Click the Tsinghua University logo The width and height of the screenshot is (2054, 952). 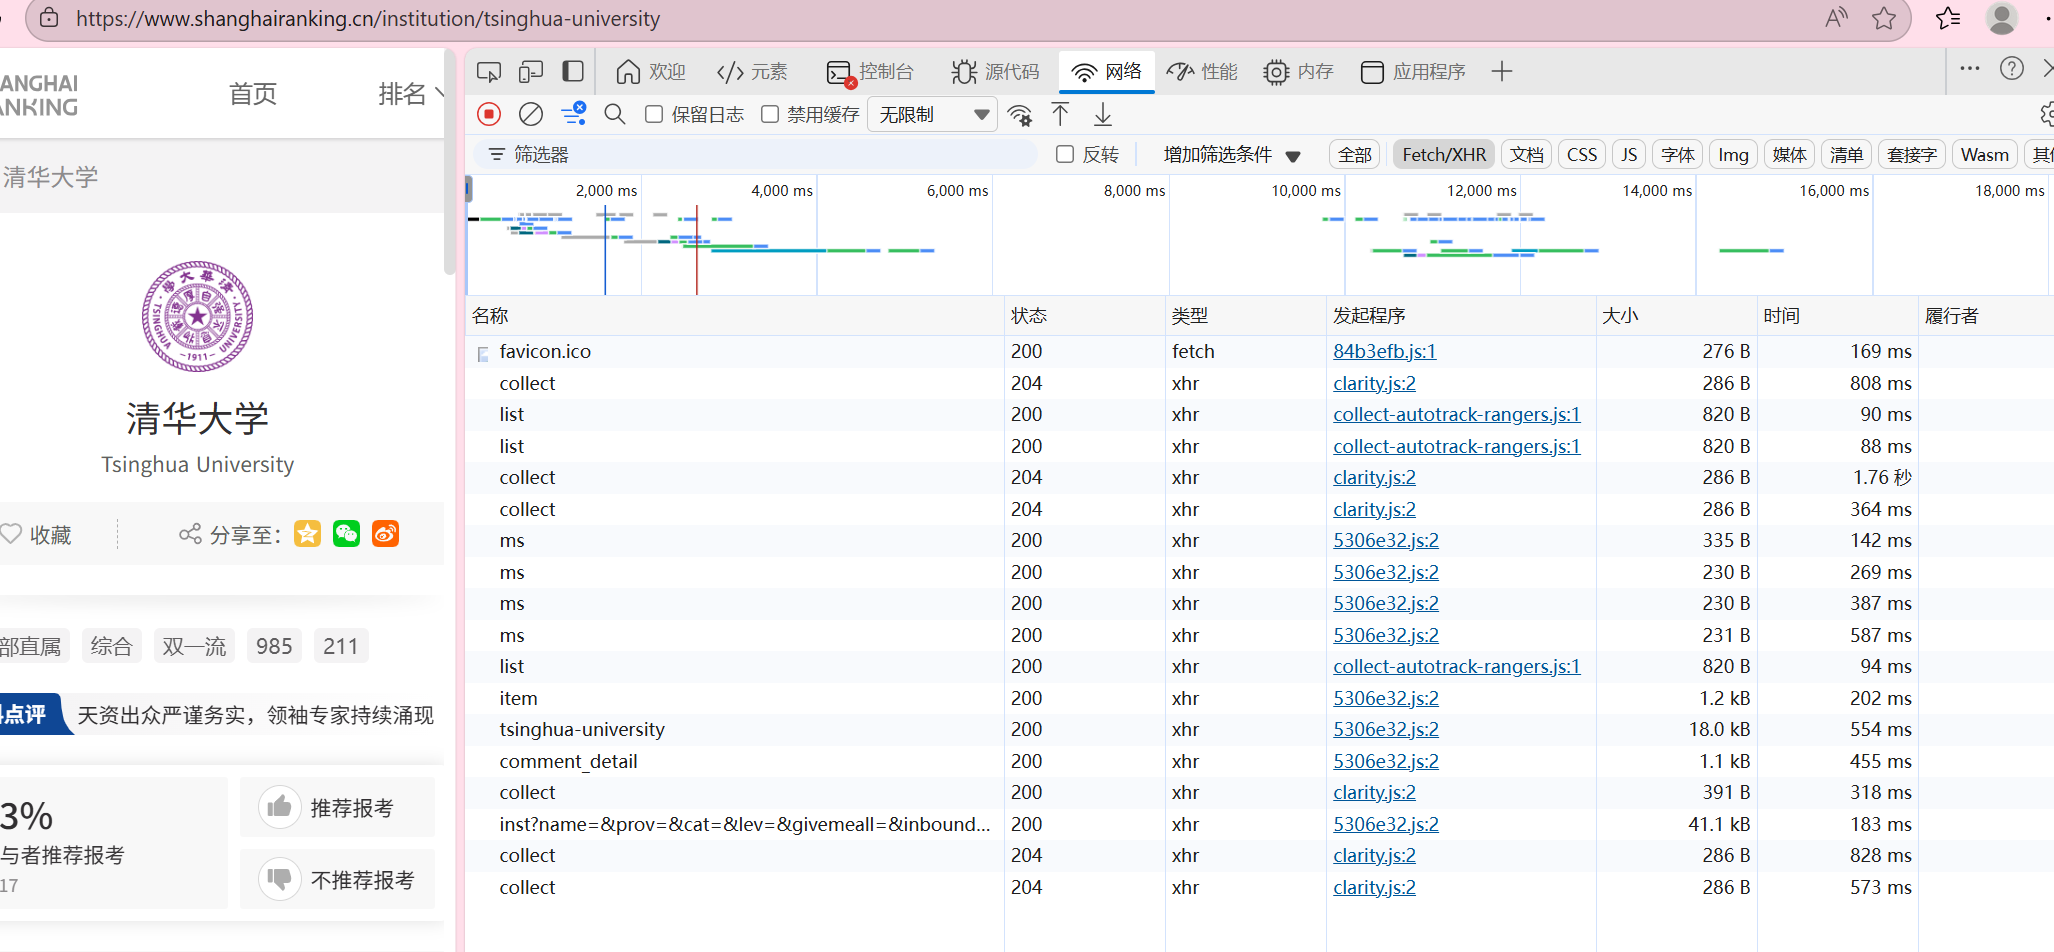coord(197,317)
